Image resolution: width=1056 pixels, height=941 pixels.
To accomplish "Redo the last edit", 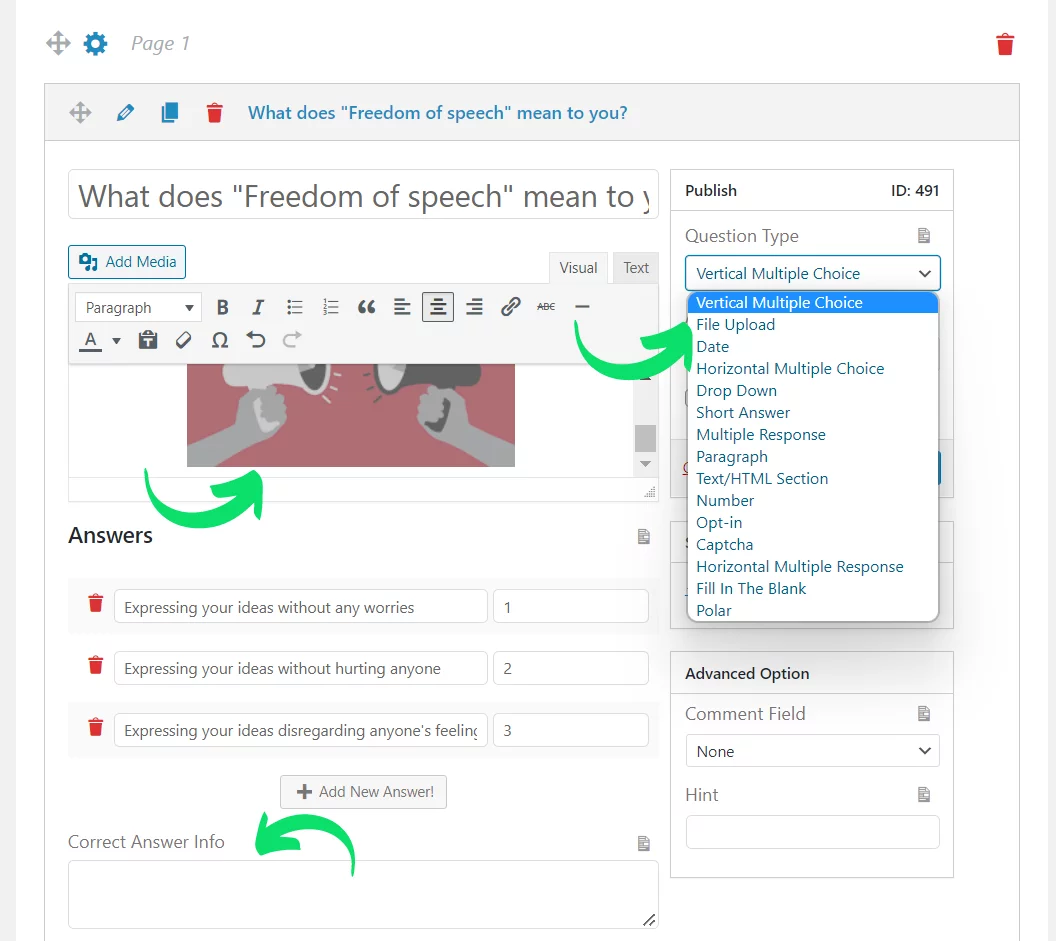I will [x=292, y=339].
